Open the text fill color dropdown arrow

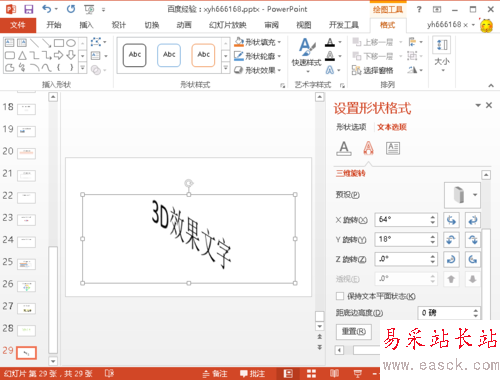coord(340,42)
